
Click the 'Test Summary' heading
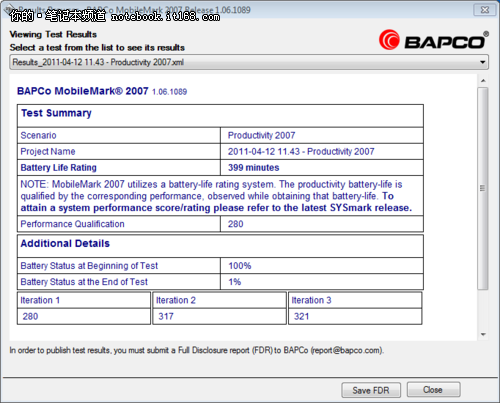click(56, 113)
